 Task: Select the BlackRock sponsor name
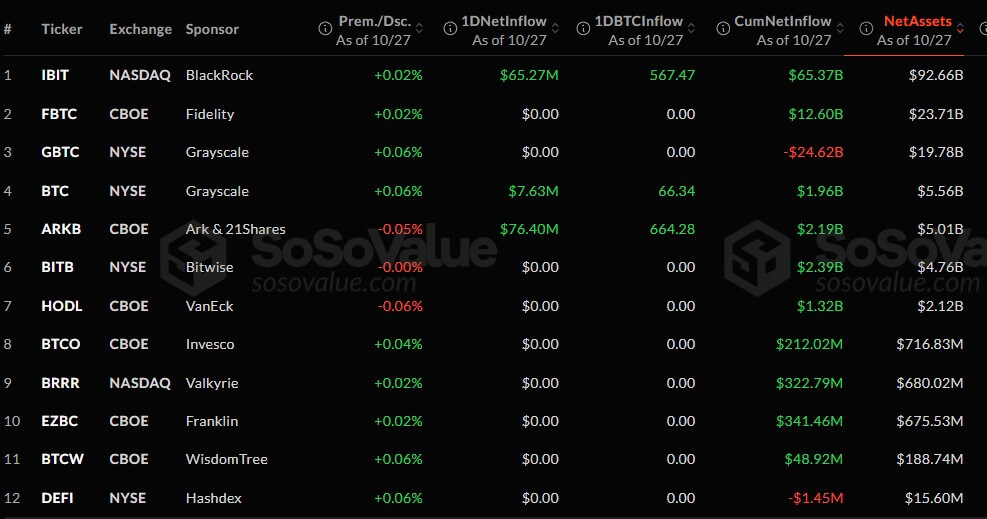coord(219,75)
